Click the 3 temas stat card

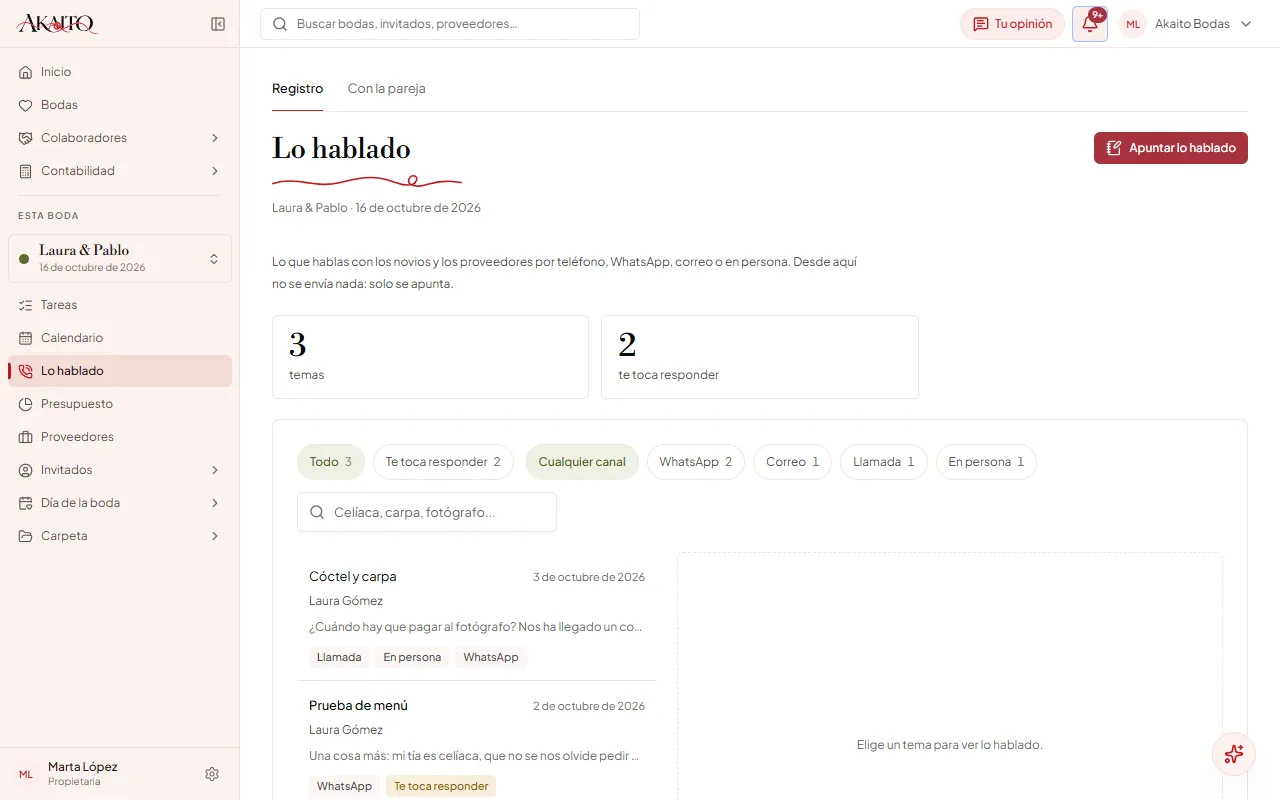(430, 357)
